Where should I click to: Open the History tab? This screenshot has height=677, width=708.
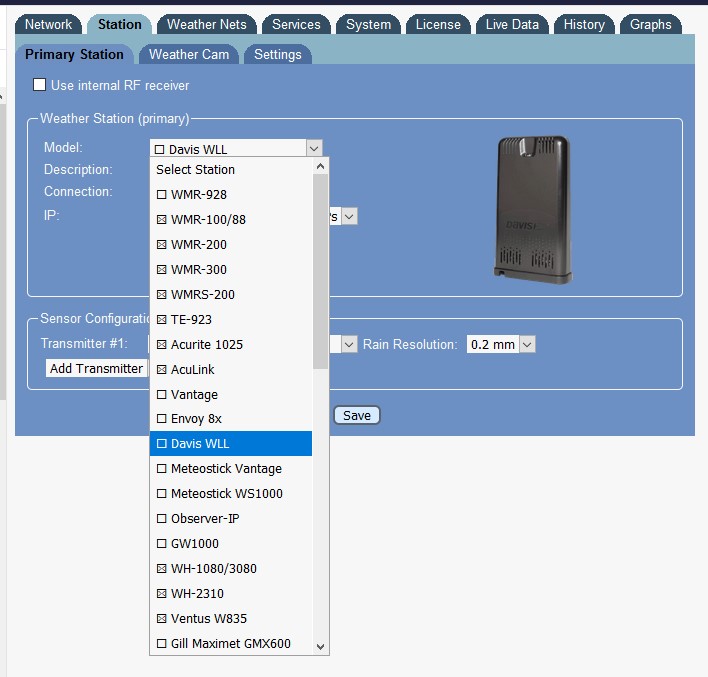pos(584,24)
